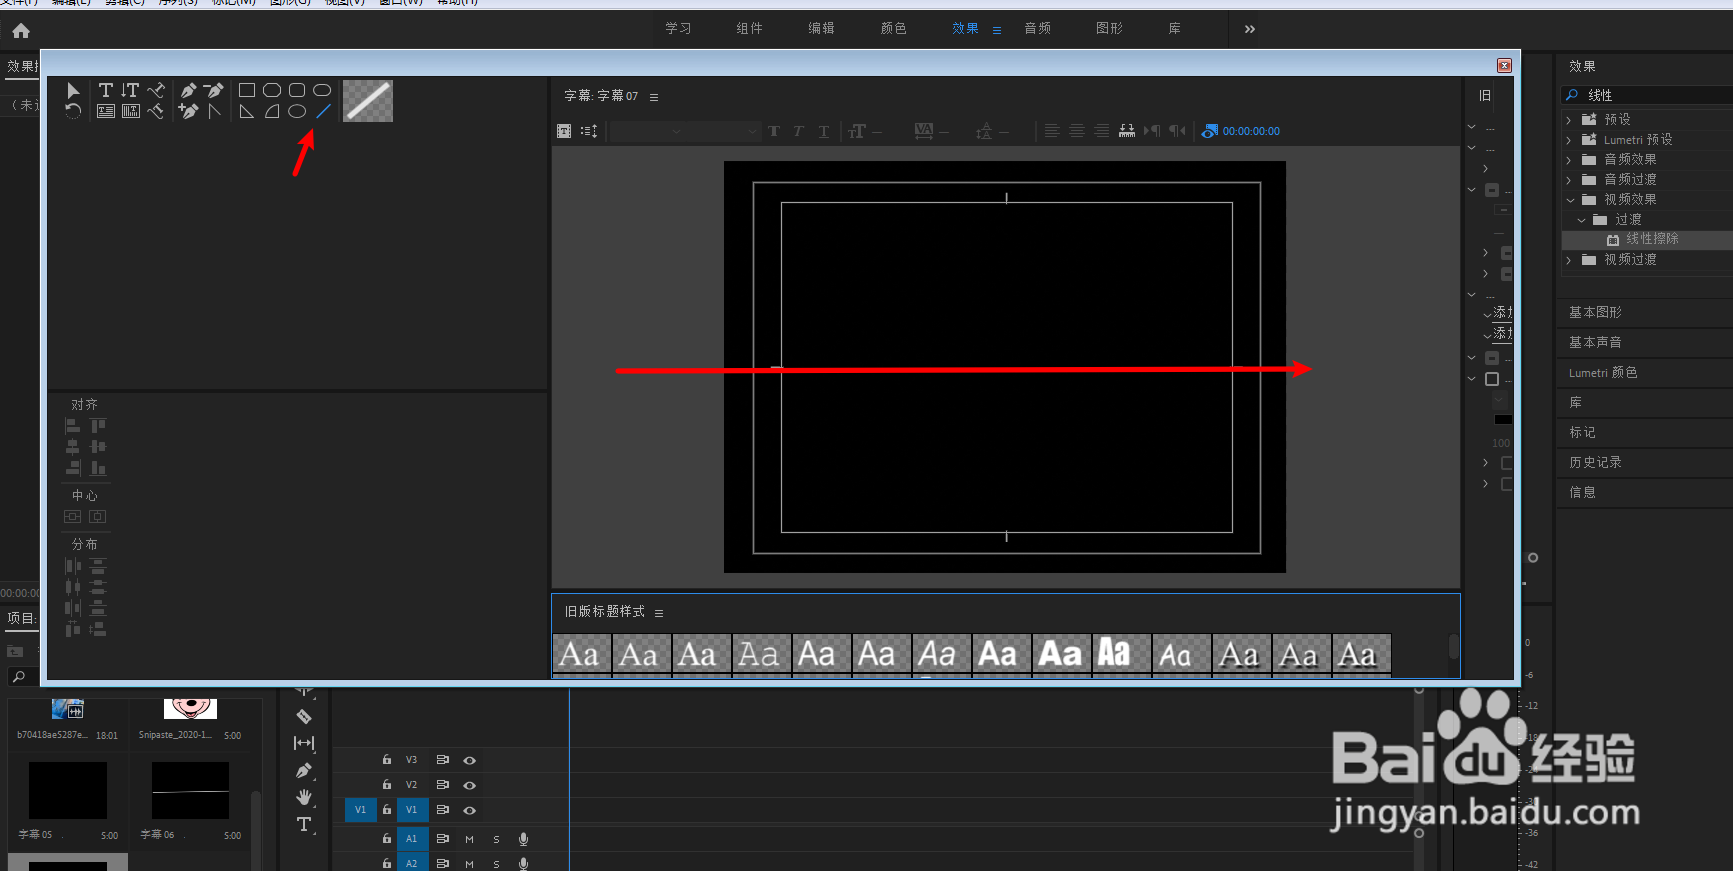The height and width of the screenshot is (871, 1733).
Task: Mute audio track A1
Action: 469,839
